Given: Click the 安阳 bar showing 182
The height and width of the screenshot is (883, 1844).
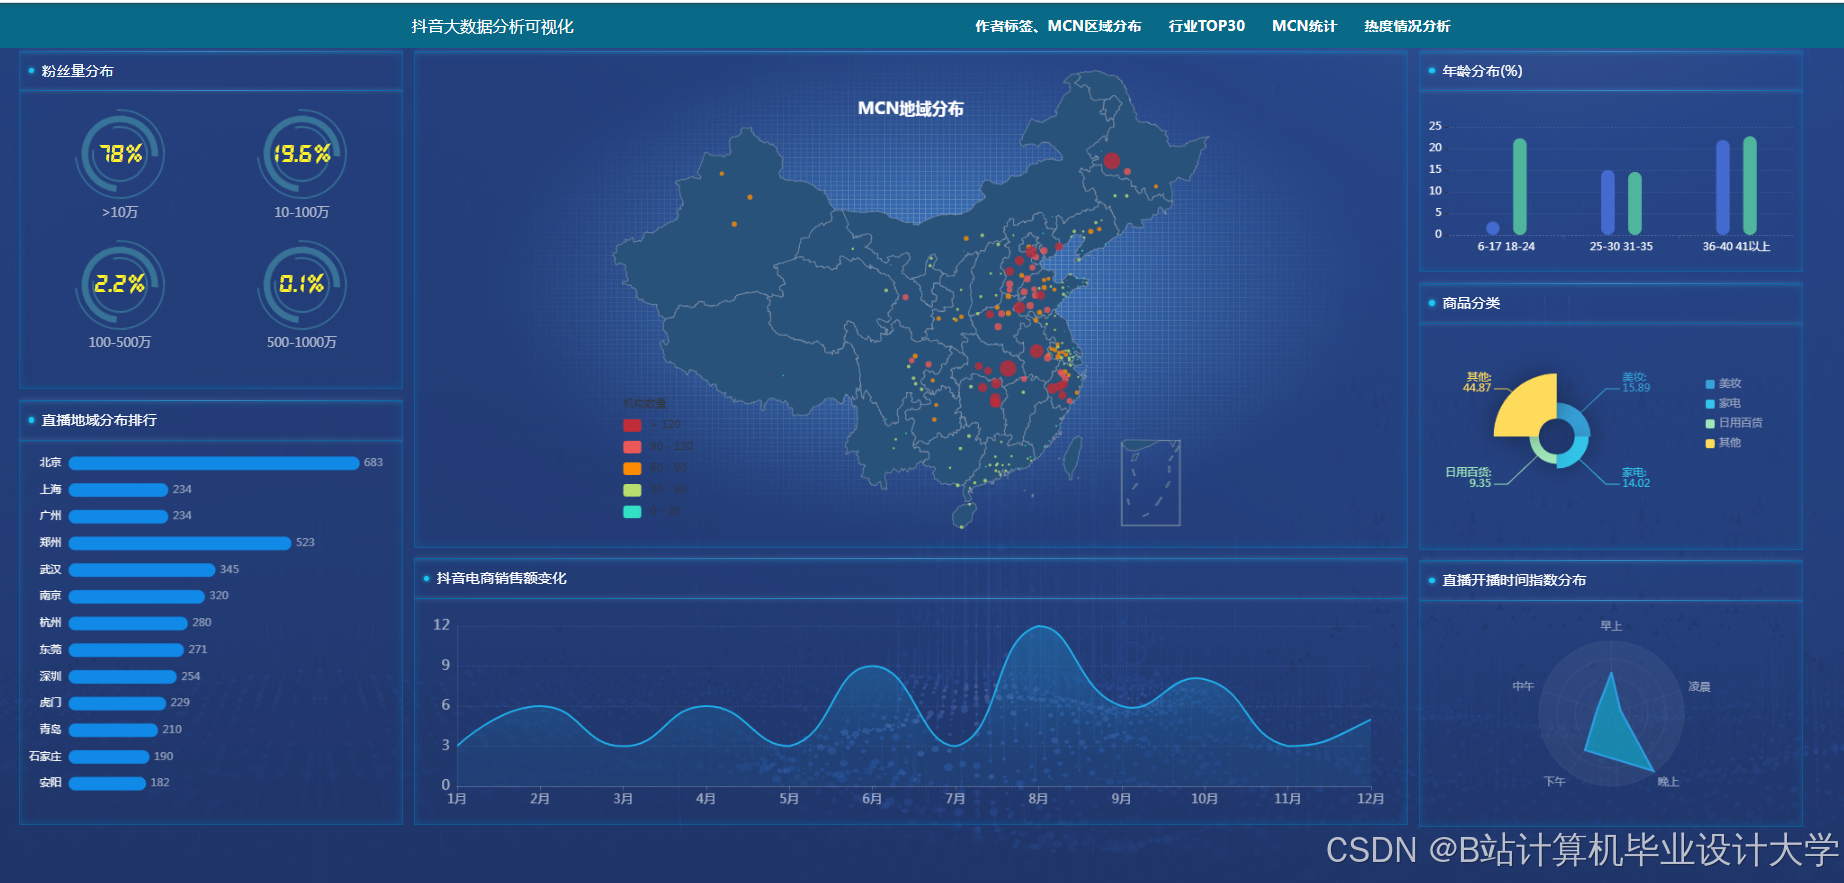Looking at the screenshot, I should coord(108,783).
